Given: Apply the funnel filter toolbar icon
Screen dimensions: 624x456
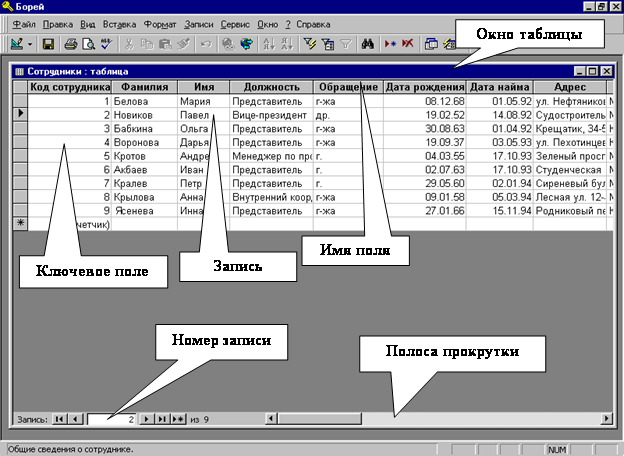Looking at the screenshot, I should (x=346, y=44).
